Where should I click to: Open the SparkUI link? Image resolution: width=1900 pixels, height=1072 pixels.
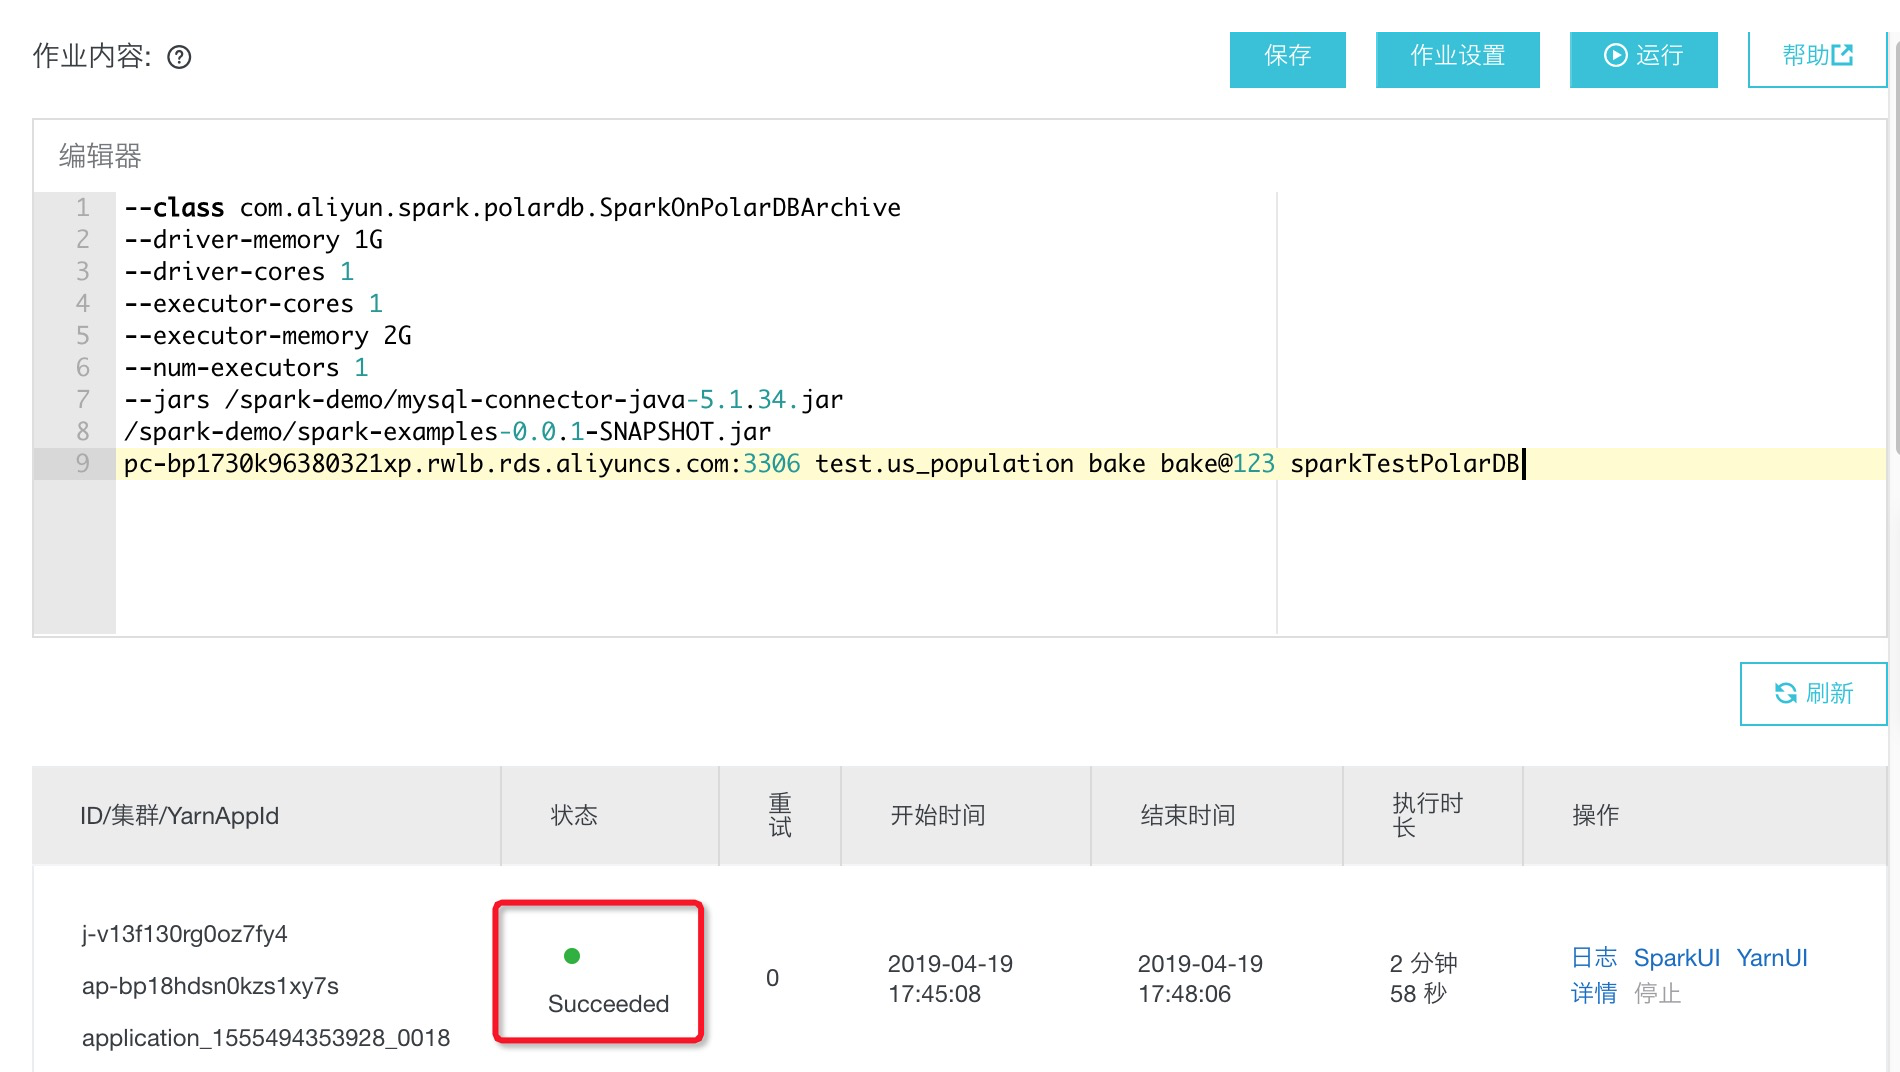pos(1676,958)
